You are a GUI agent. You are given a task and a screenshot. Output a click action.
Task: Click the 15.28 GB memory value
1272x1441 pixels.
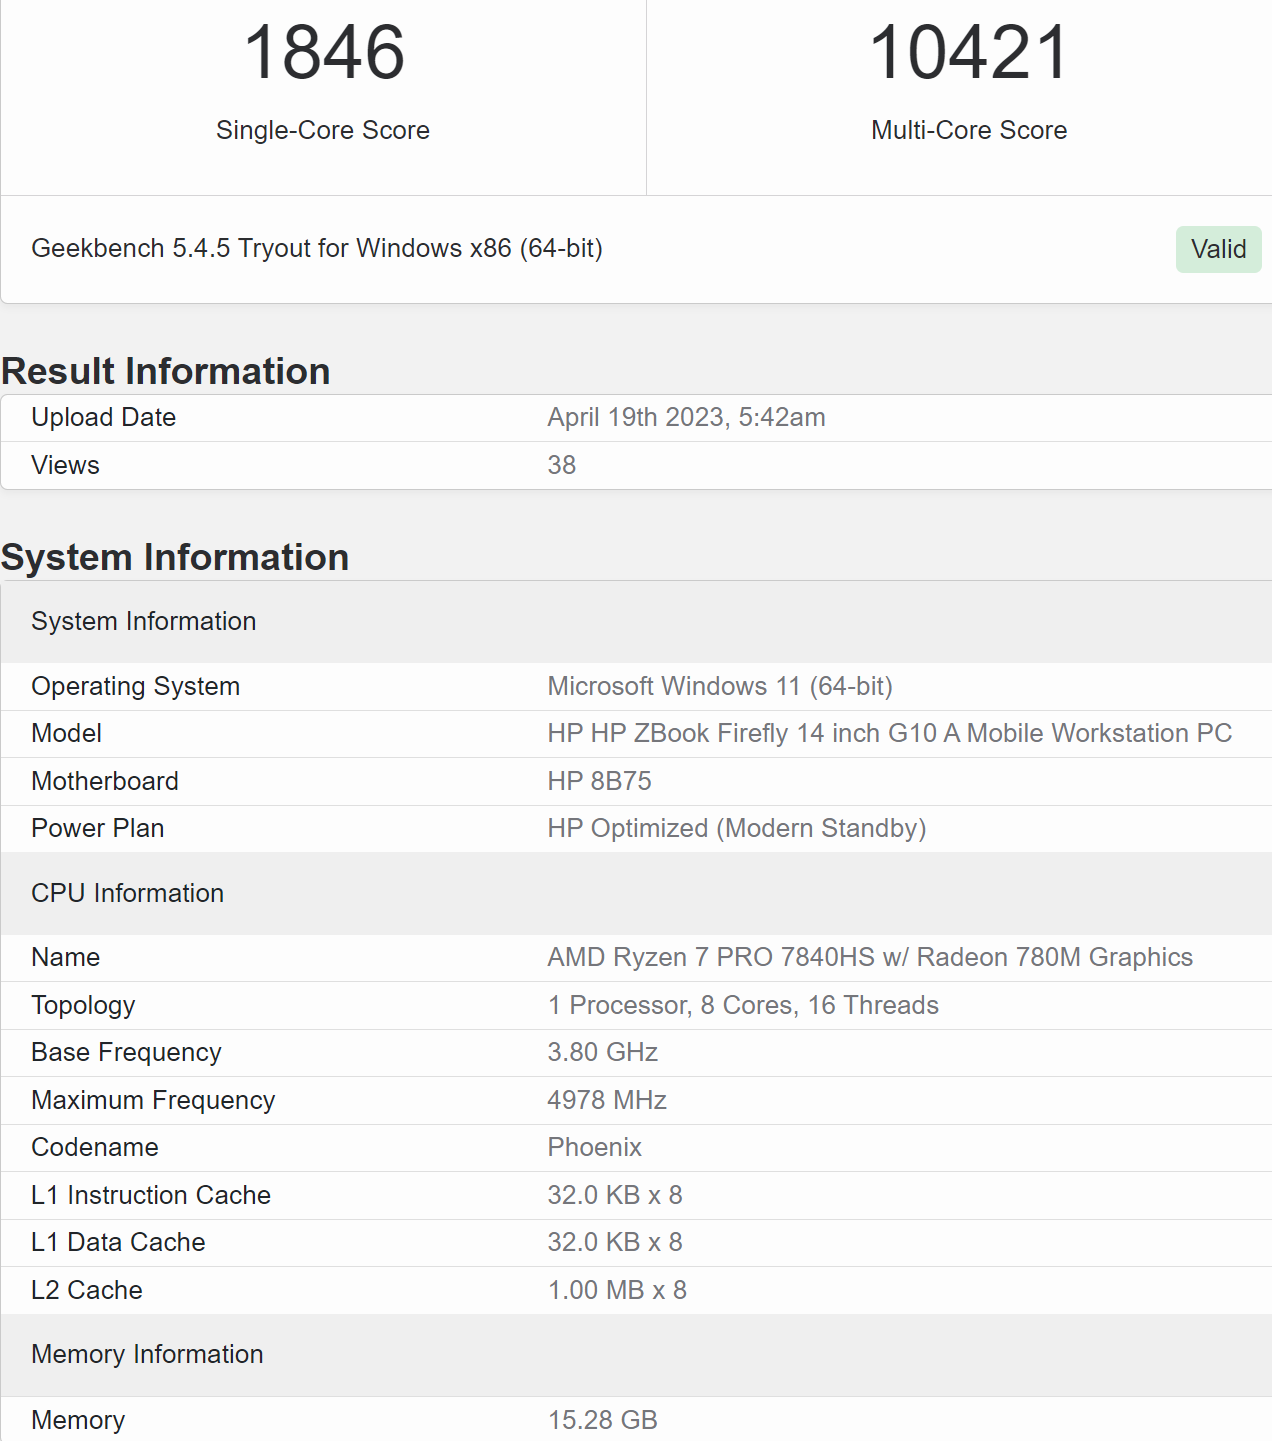click(602, 1420)
